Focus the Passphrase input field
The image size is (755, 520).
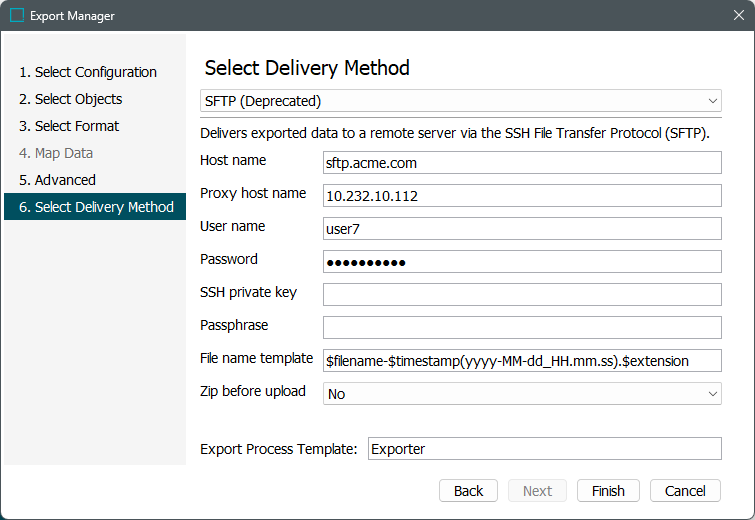[x=521, y=327]
